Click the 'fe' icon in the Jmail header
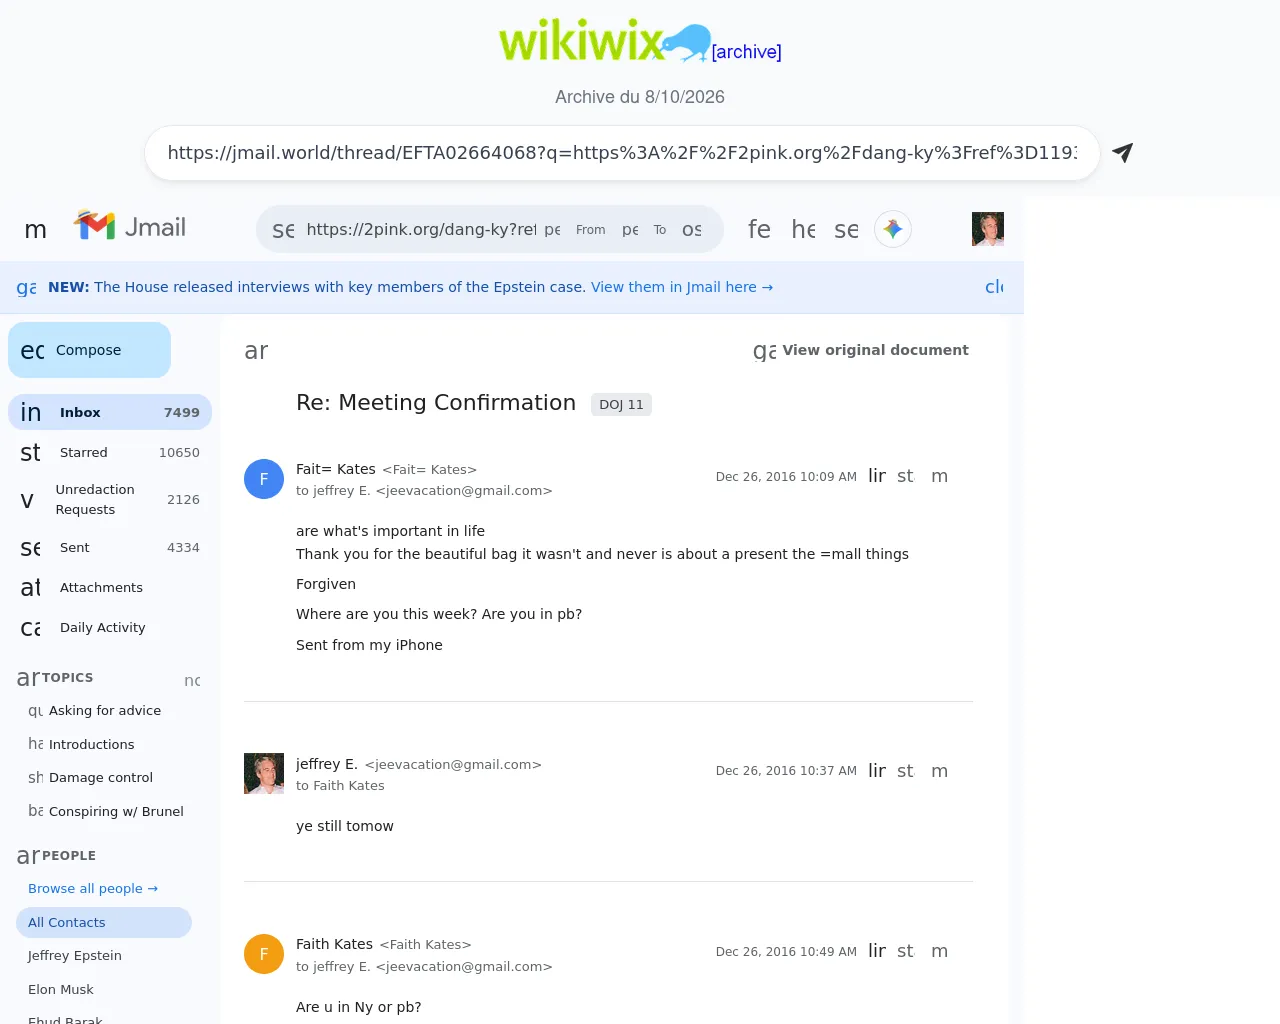The height and width of the screenshot is (1024, 1280). point(759,229)
